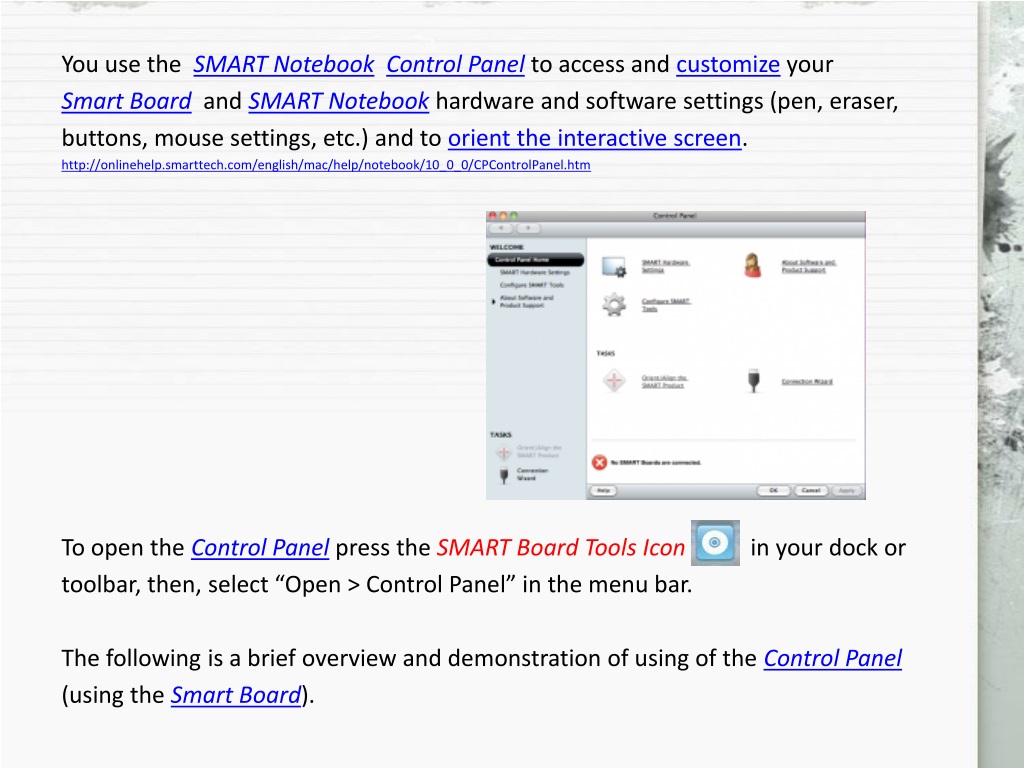This screenshot has height=768, width=1024.
Task: Click the SMART Board Tools icon in the sentence
Action: (x=715, y=543)
